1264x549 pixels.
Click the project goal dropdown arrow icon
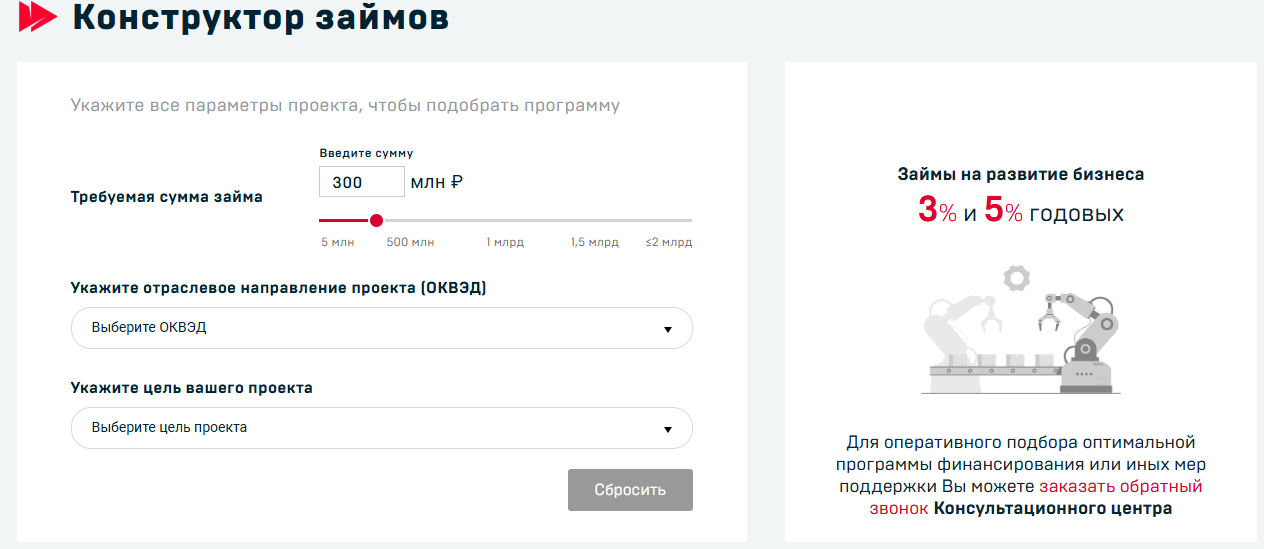[x=668, y=429]
